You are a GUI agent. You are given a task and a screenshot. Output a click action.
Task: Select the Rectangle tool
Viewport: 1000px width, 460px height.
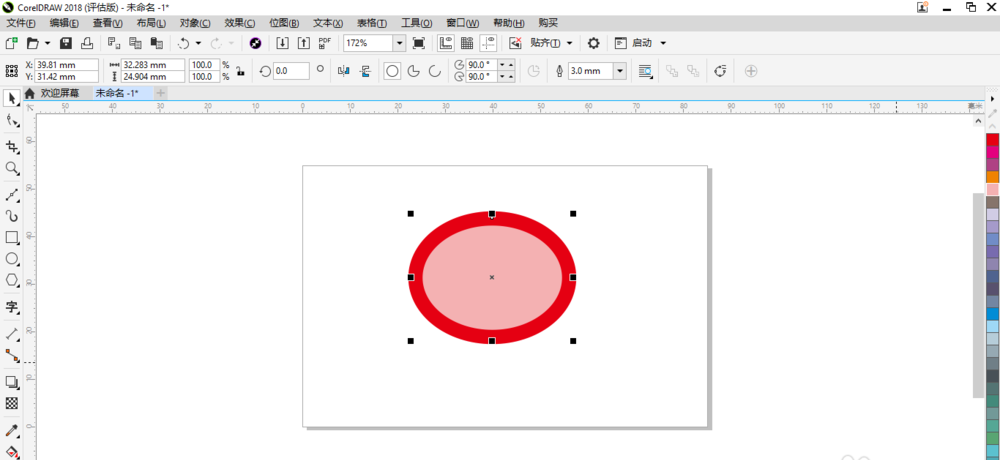[x=11, y=238]
